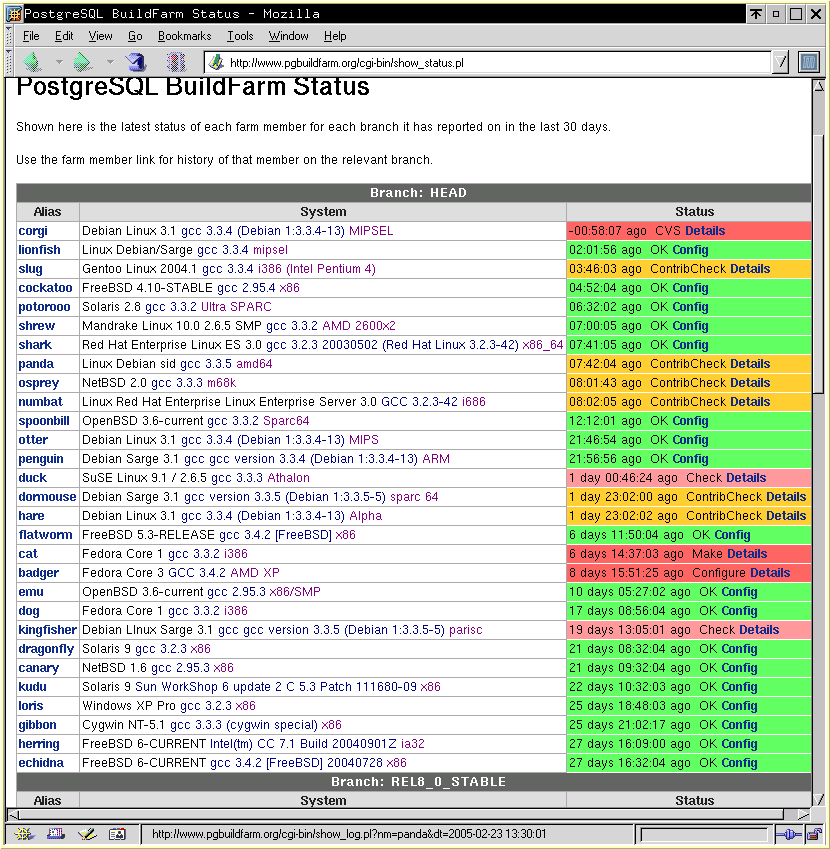
Task: Click status bar URL text show_log.pl
Action: click(349, 834)
